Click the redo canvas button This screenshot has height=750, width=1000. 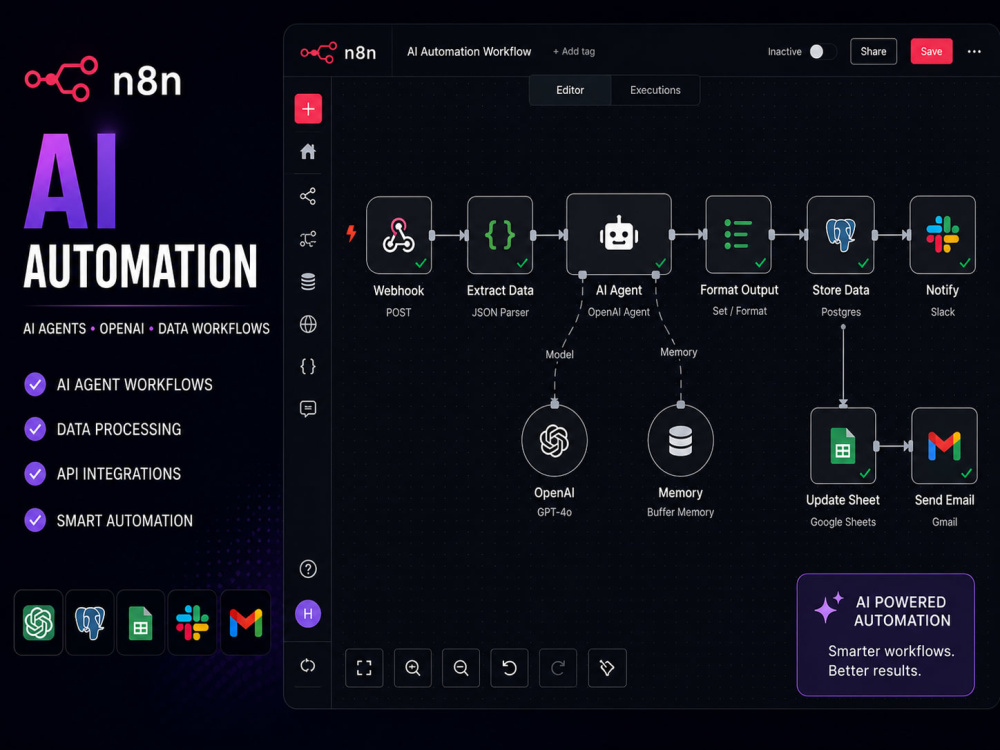click(x=558, y=668)
